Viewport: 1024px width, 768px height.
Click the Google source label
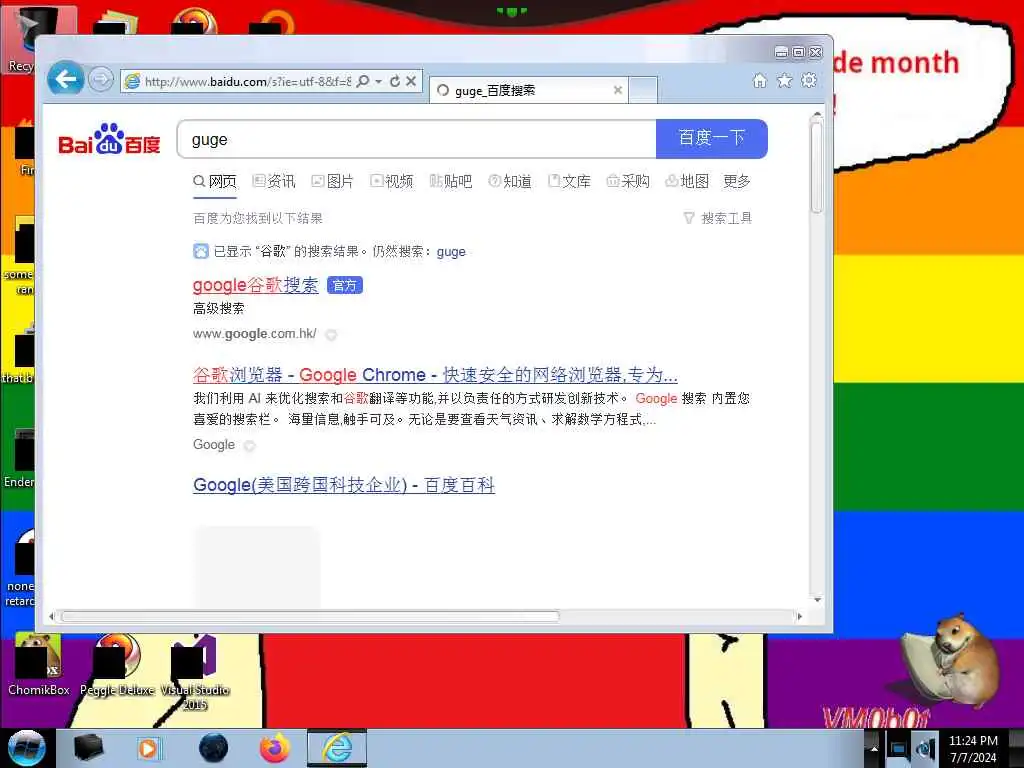click(x=214, y=445)
